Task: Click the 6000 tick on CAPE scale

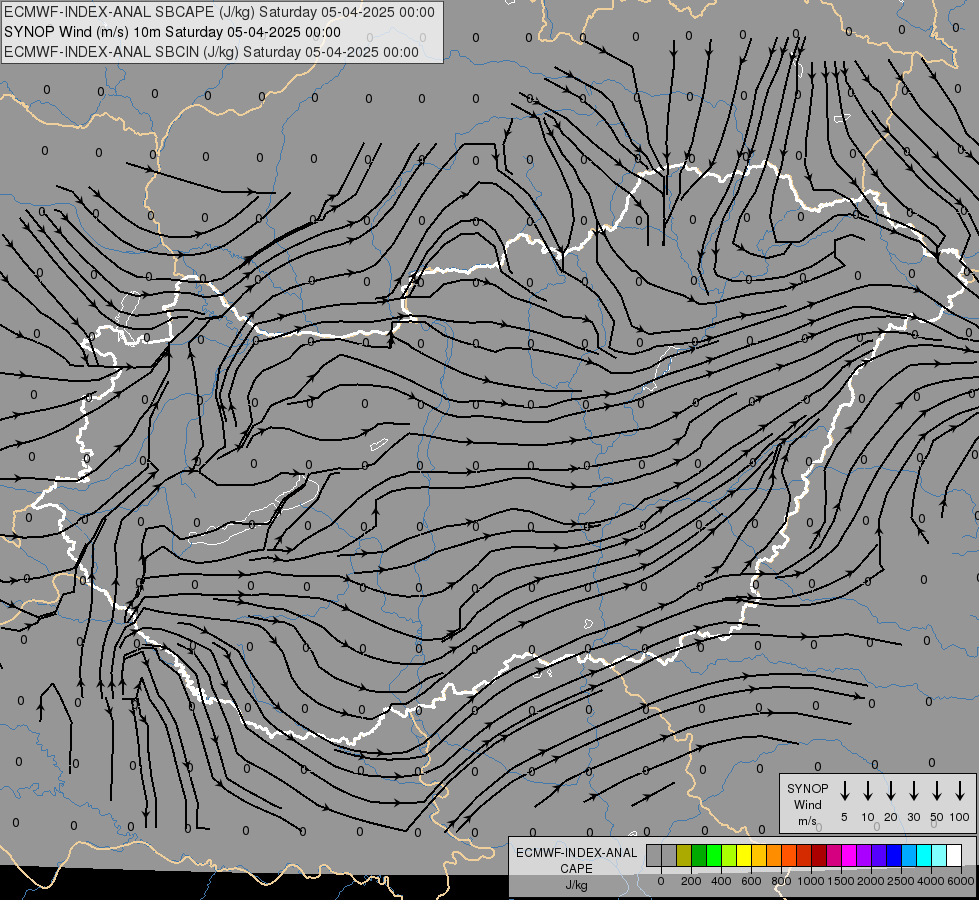Action: [x=961, y=881]
